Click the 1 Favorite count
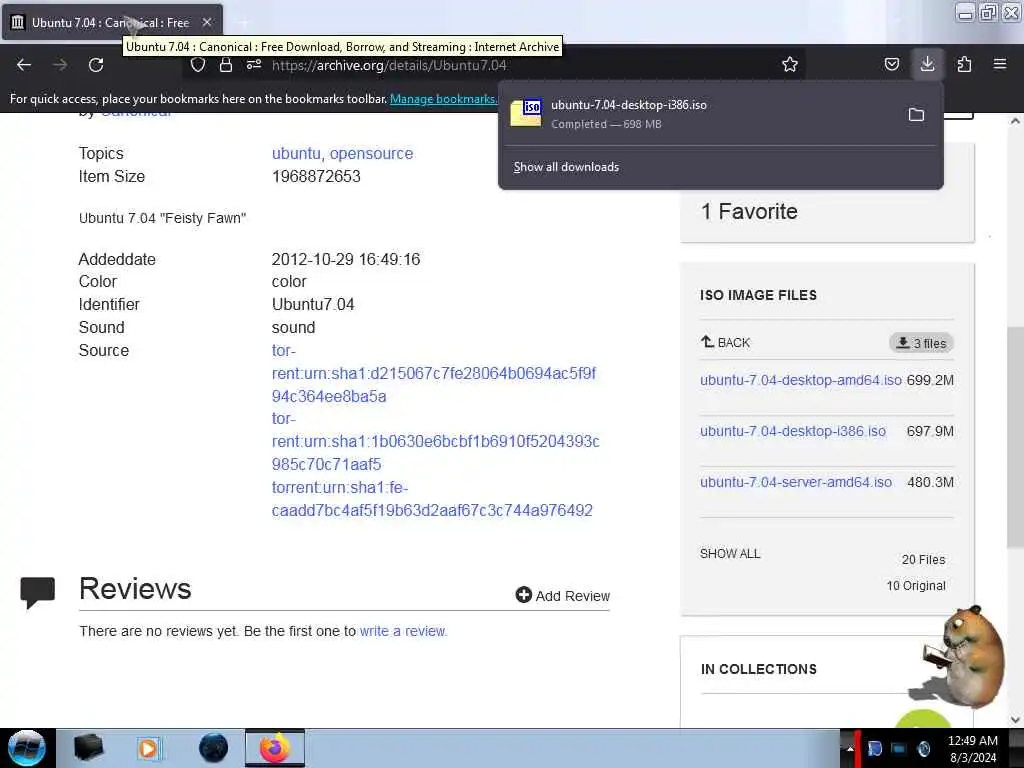Image resolution: width=1024 pixels, height=768 pixels. [749, 212]
